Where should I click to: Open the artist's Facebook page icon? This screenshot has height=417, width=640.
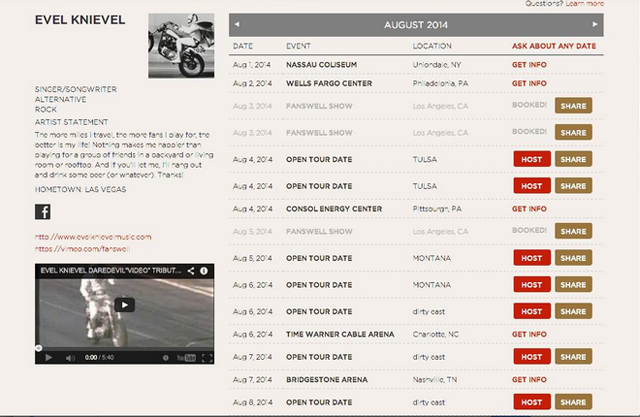tap(43, 212)
